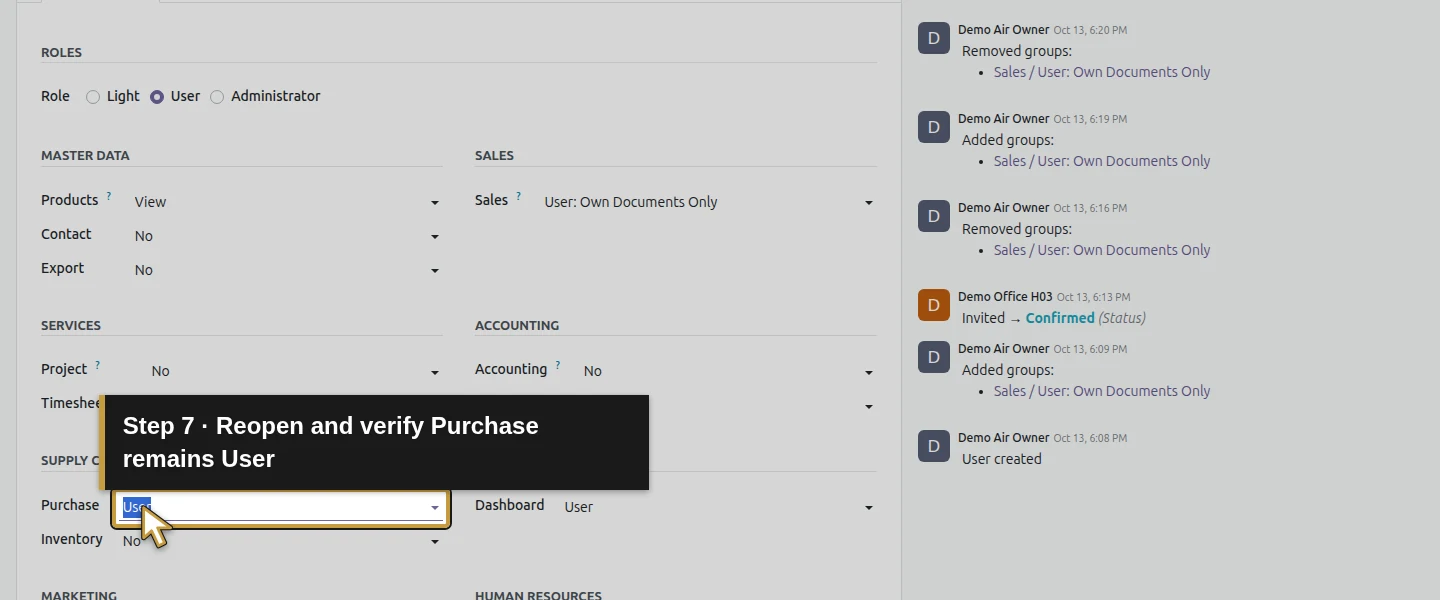Click the SALES section heading
Image resolution: width=1440 pixels, height=600 pixels.
tap(494, 155)
